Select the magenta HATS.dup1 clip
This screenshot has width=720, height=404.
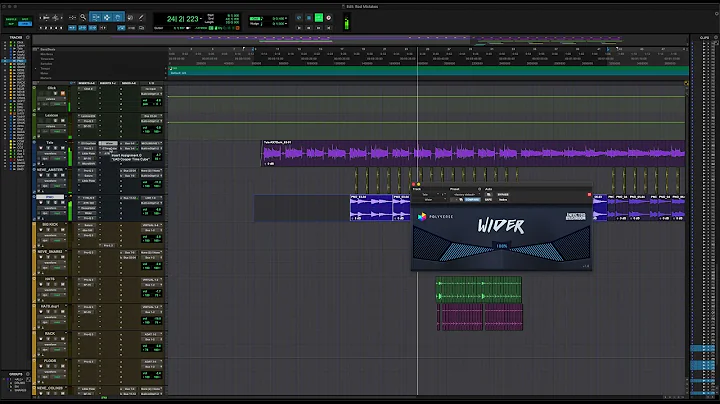[480, 317]
